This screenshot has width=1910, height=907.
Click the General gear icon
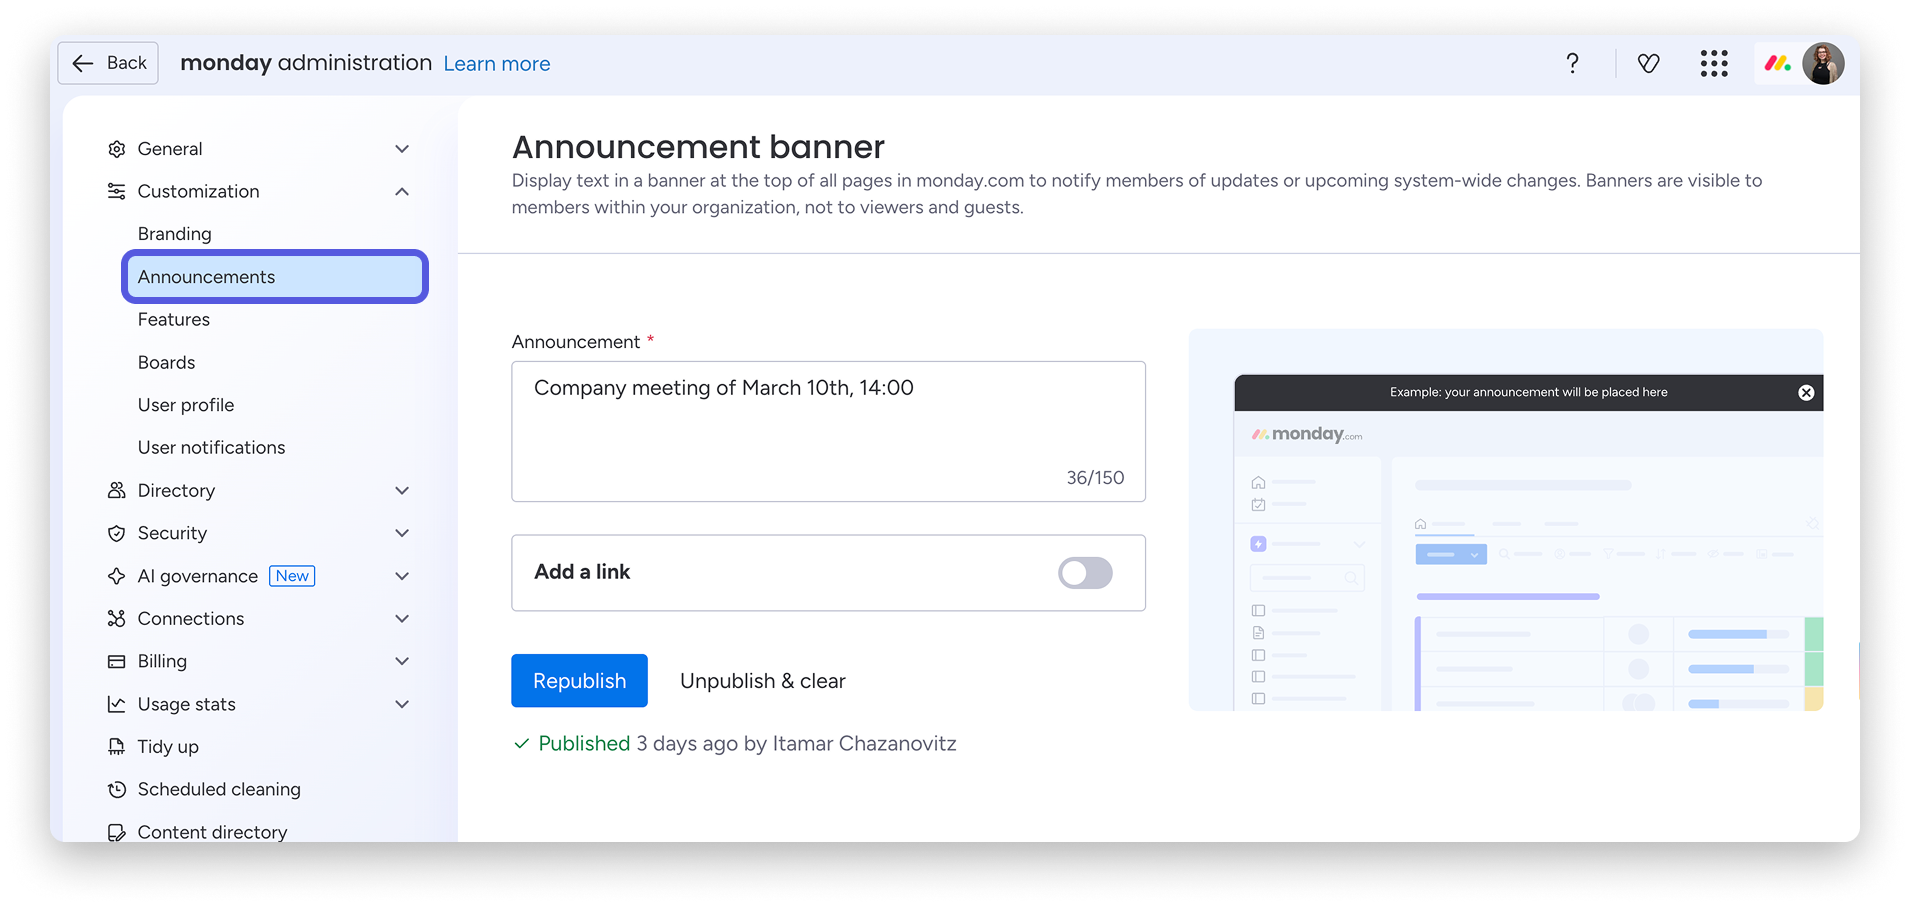pyautogui.click(x=117, y=149)
